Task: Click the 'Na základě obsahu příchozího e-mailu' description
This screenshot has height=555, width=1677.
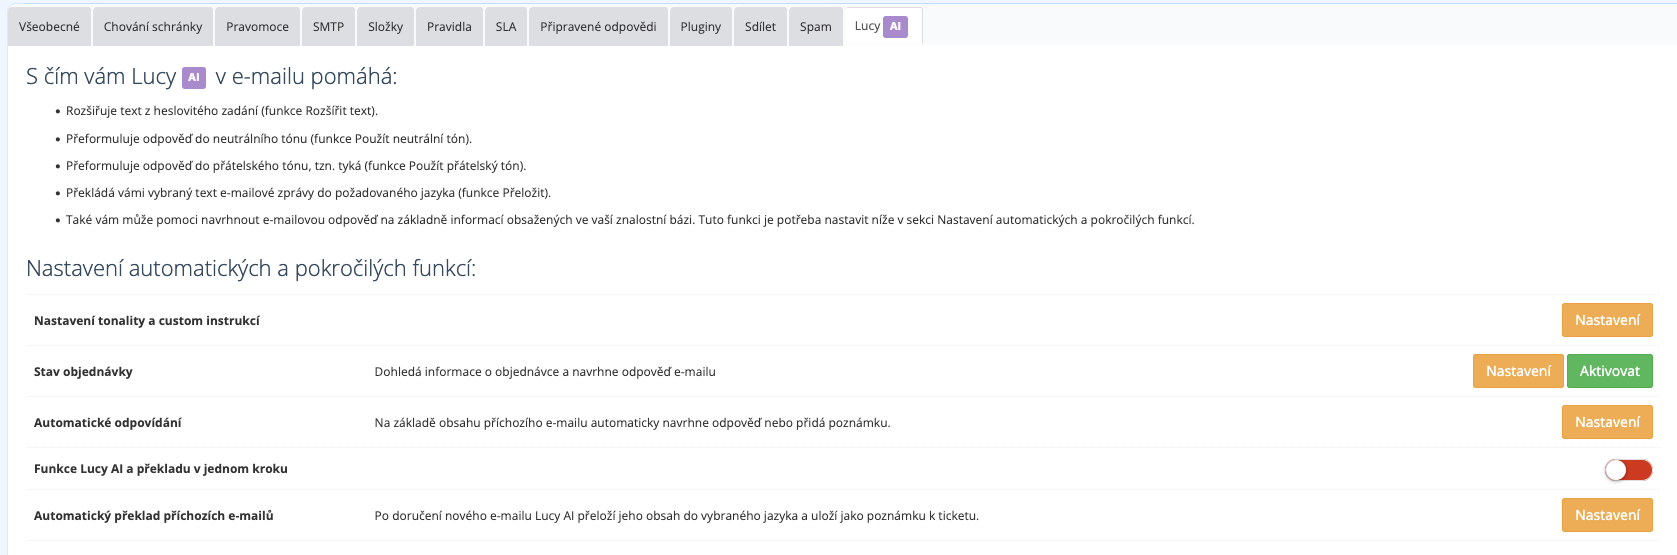Action: pos(632,423)
